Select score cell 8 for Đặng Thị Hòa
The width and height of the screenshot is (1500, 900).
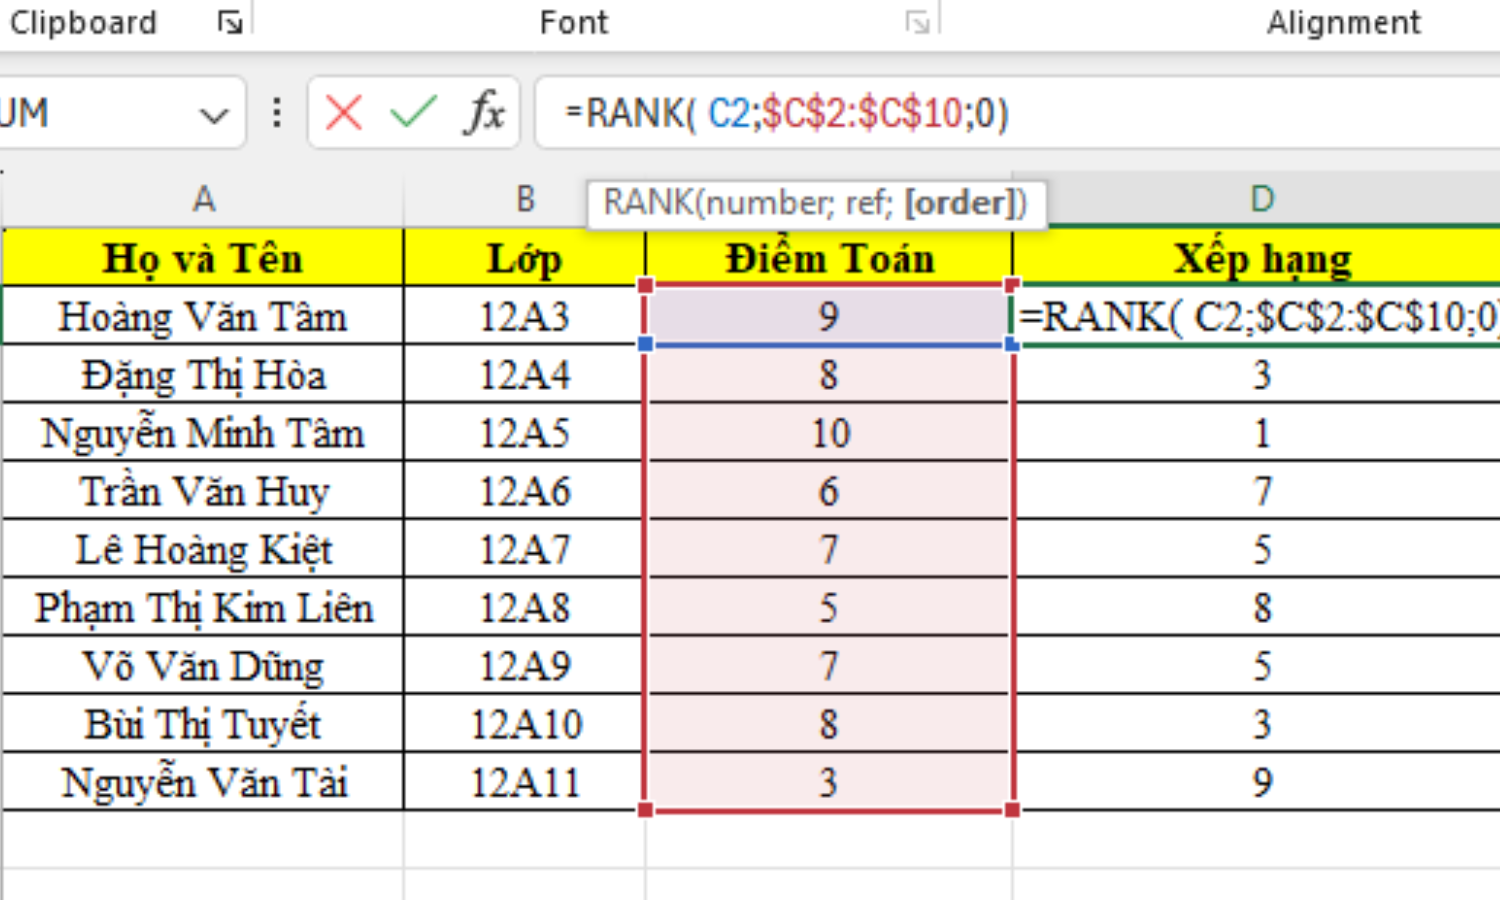(x=829, y=375)
